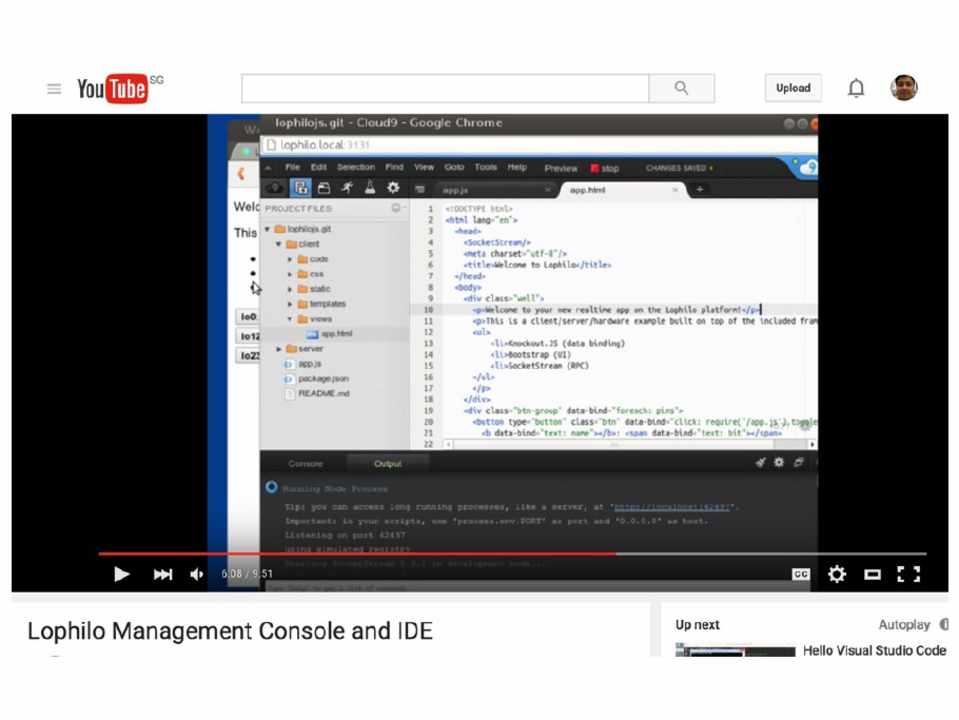Seek on the red video progress bar

400,553
